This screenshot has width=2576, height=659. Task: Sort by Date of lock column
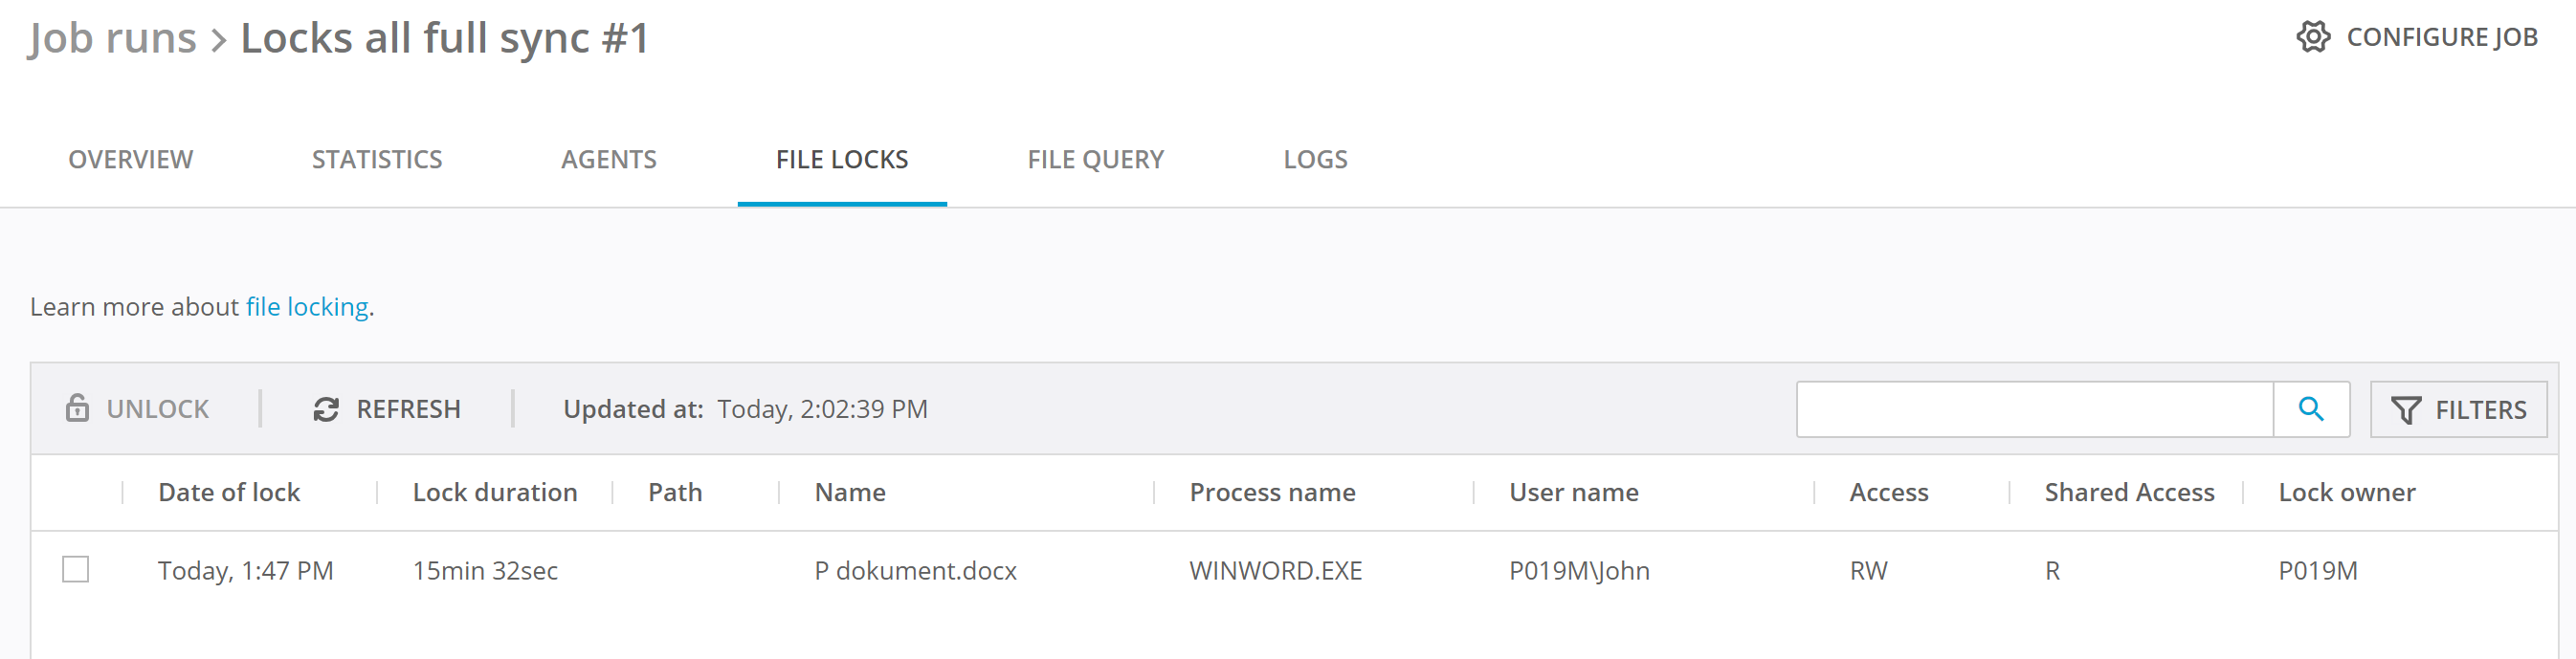[x=229, y=492]
